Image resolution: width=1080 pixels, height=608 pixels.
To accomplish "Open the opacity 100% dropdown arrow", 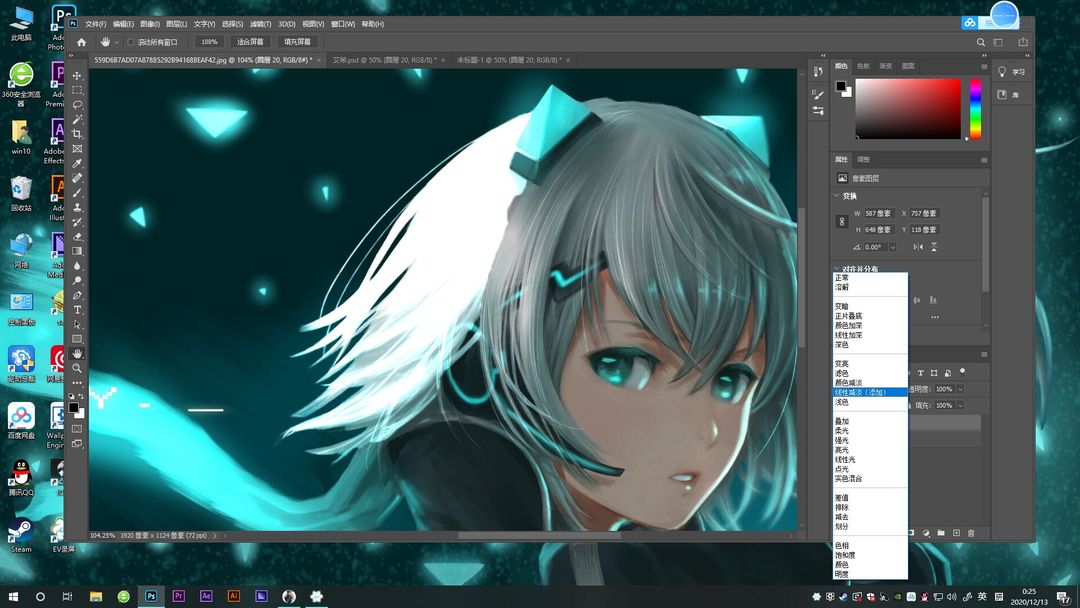I will pyautogui.click(x=960, y=389).
